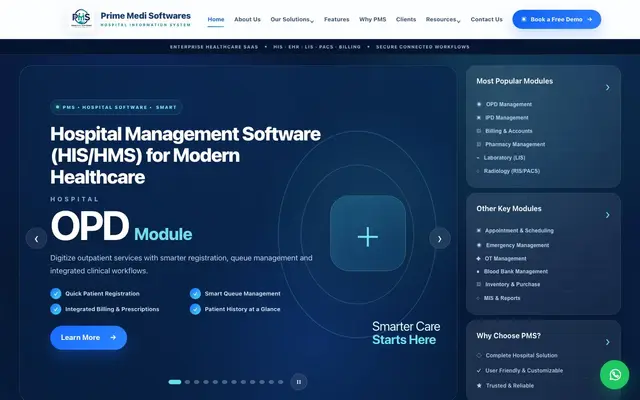Click the medical plus icon in the hero

(368, 237)
